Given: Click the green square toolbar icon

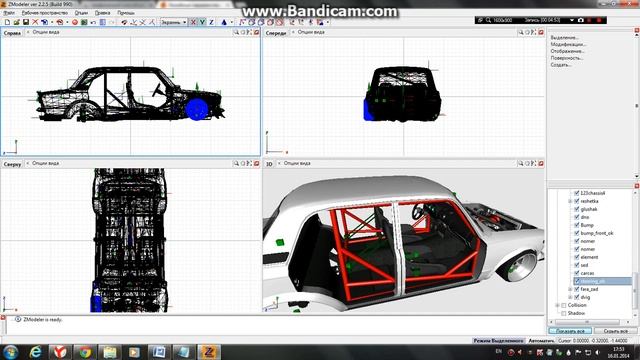Looking at the screenshot, I should [84, 22].
